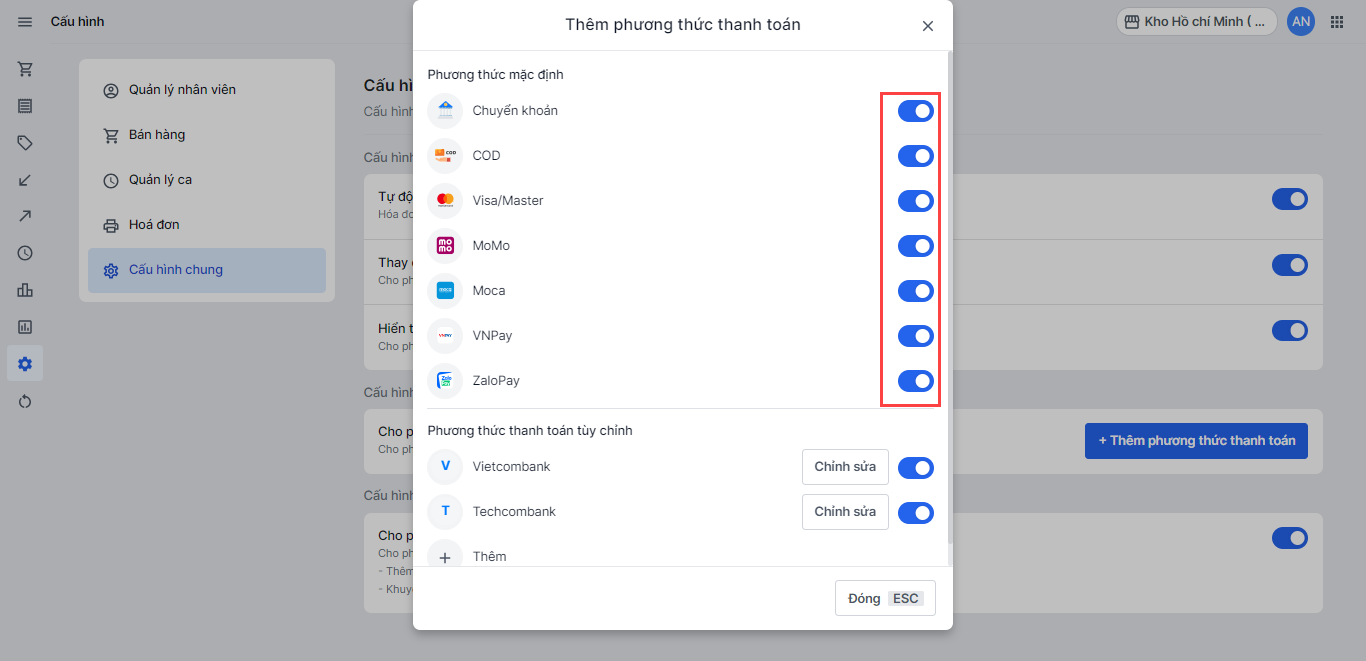Open the apps grid icon in top bar
Image resolution: width=1366 pixels, height=661 pixels.
pos(1337,22)
